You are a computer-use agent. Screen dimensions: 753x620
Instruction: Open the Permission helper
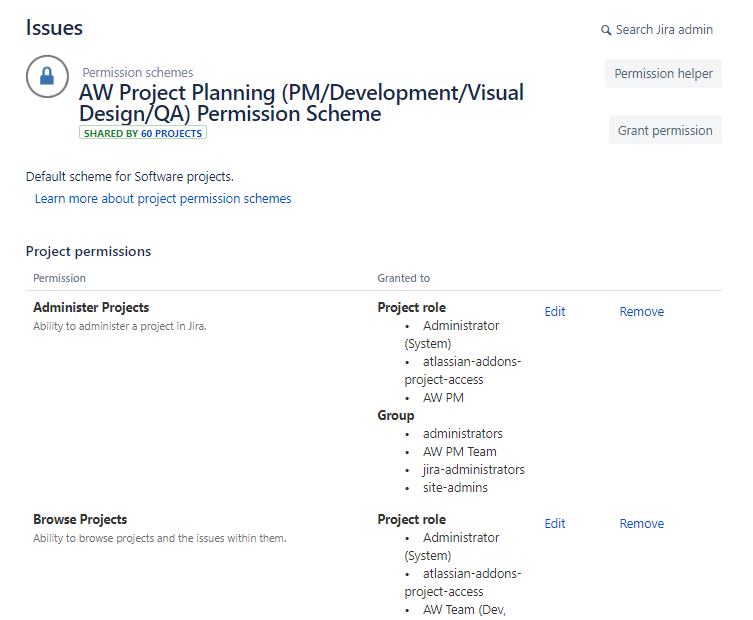[663, 73]
